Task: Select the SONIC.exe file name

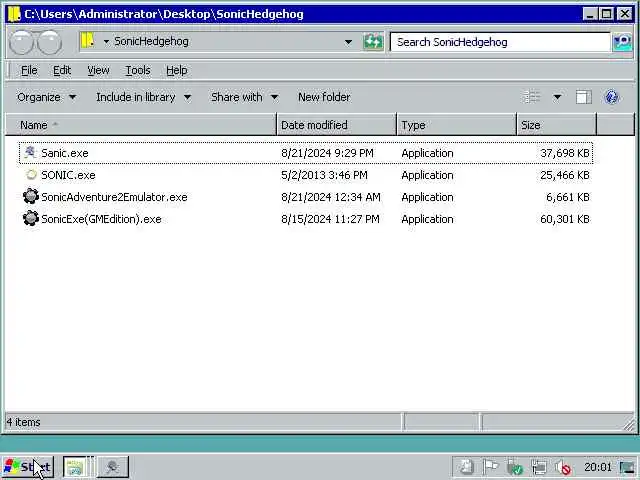Action: (68, 175)
